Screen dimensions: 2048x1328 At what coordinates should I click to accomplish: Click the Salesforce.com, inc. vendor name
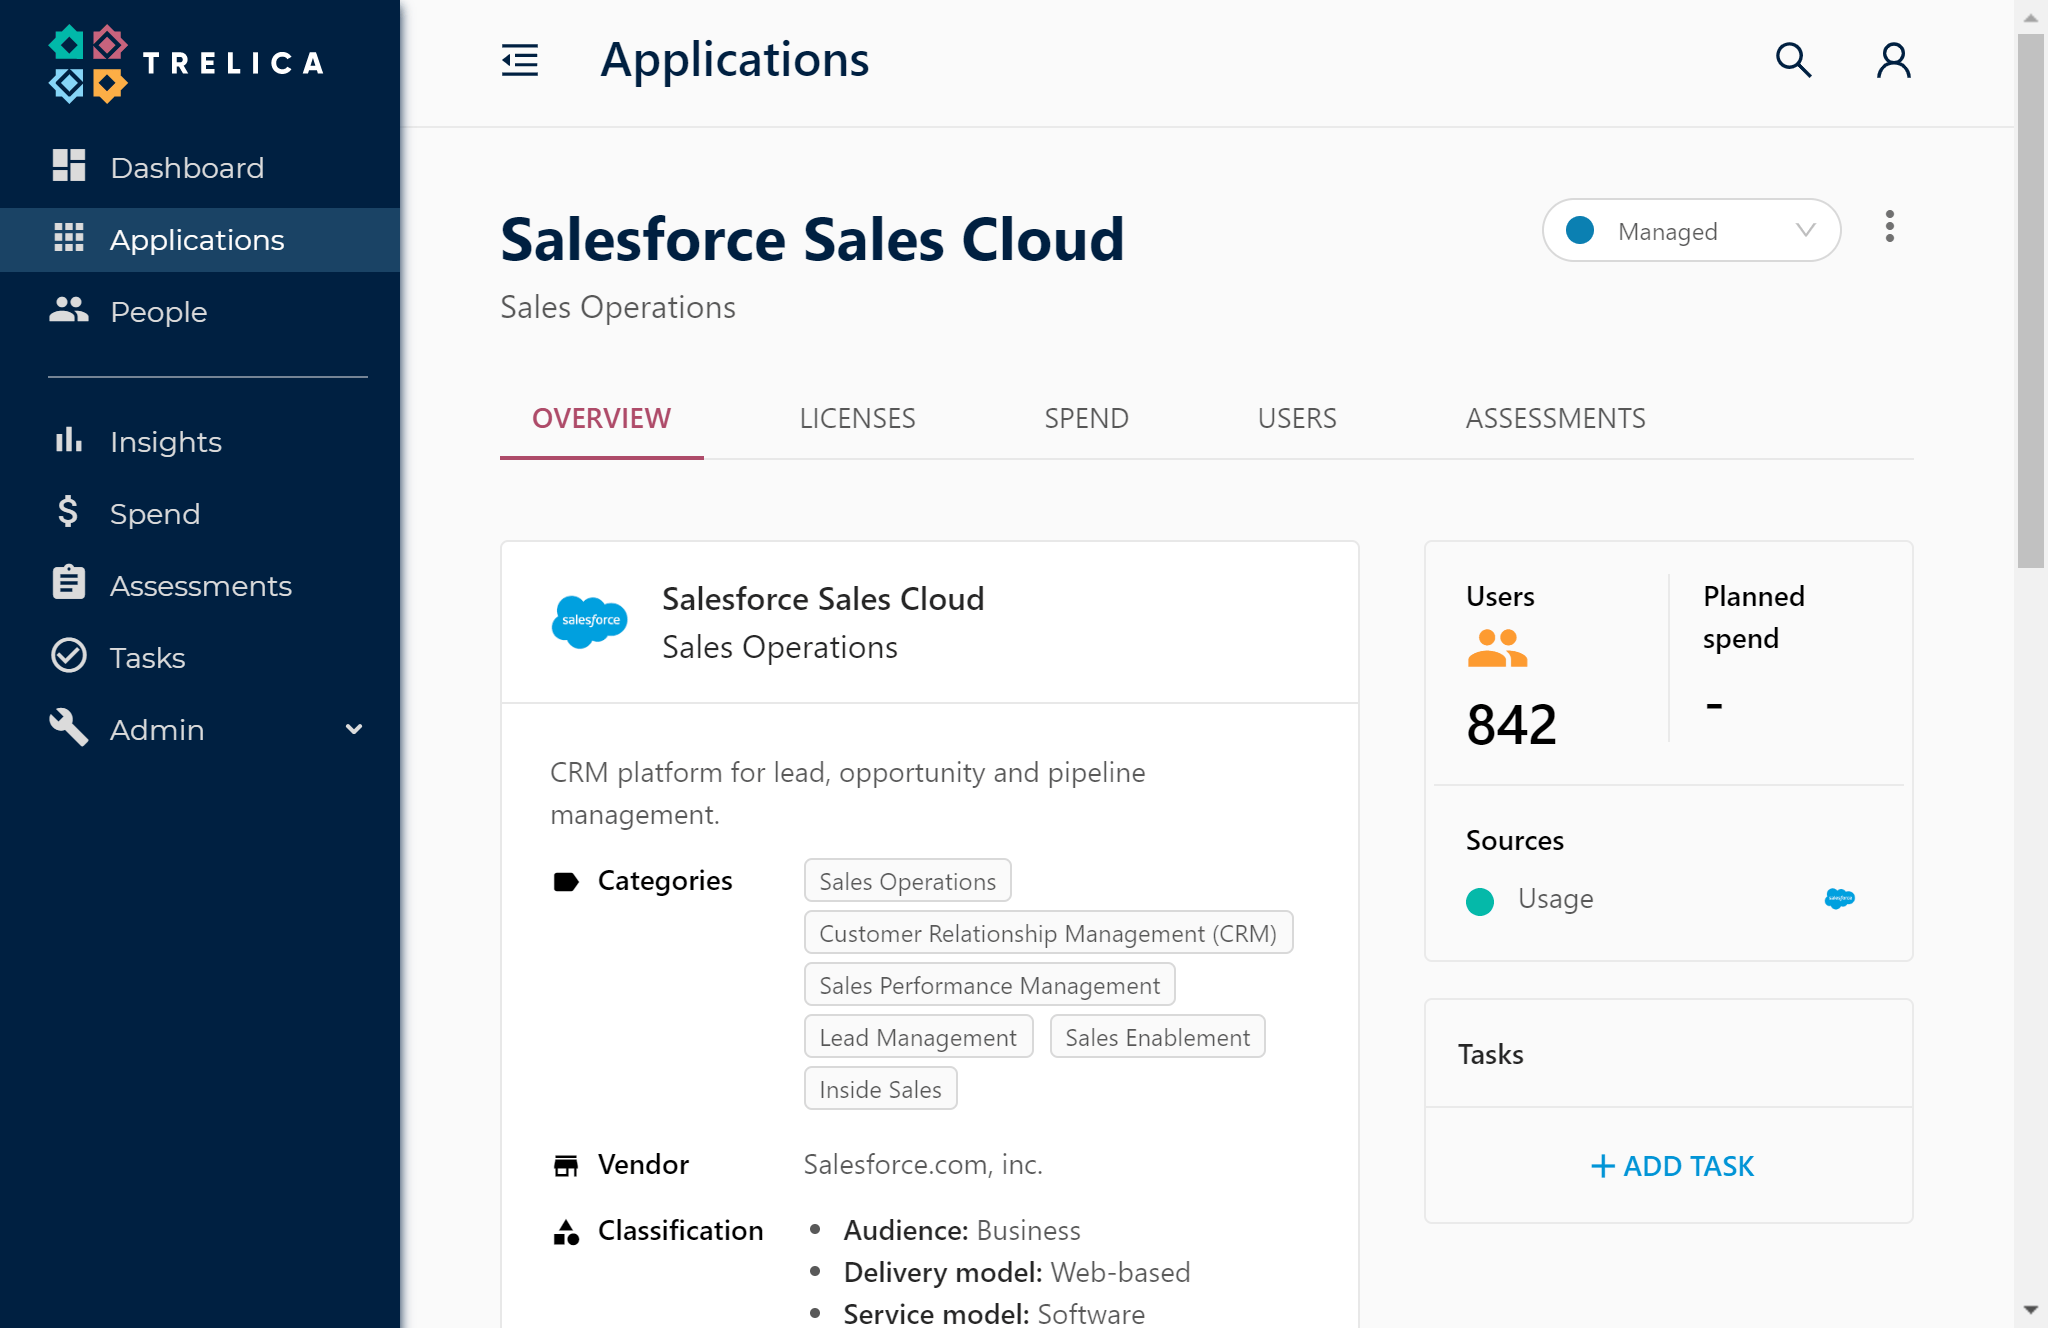click(923, 1165)
